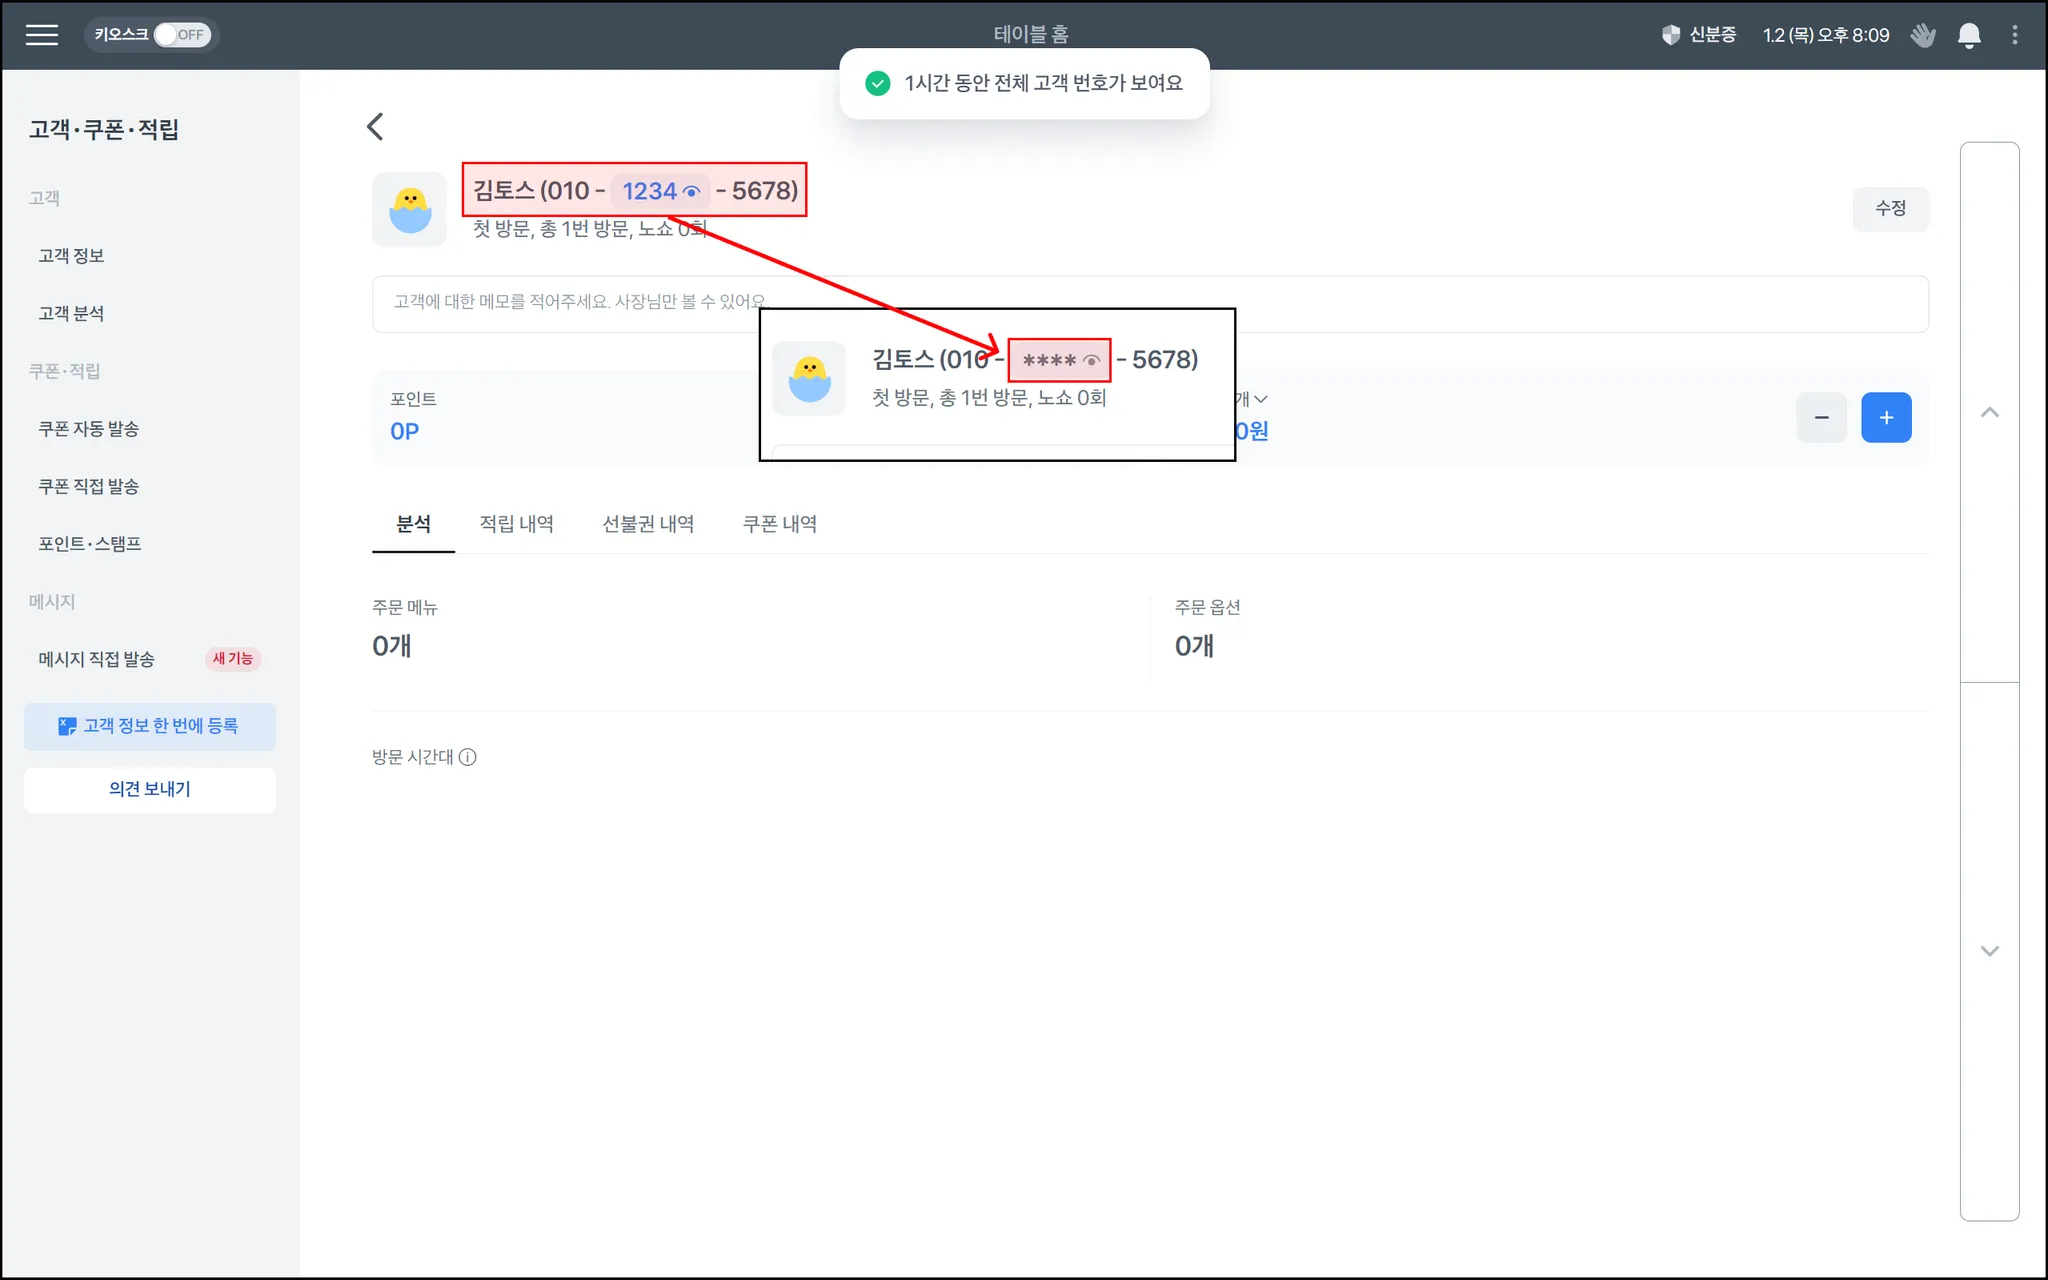
Task: Click the blue plus button
Action: [x=1885, y=418]
